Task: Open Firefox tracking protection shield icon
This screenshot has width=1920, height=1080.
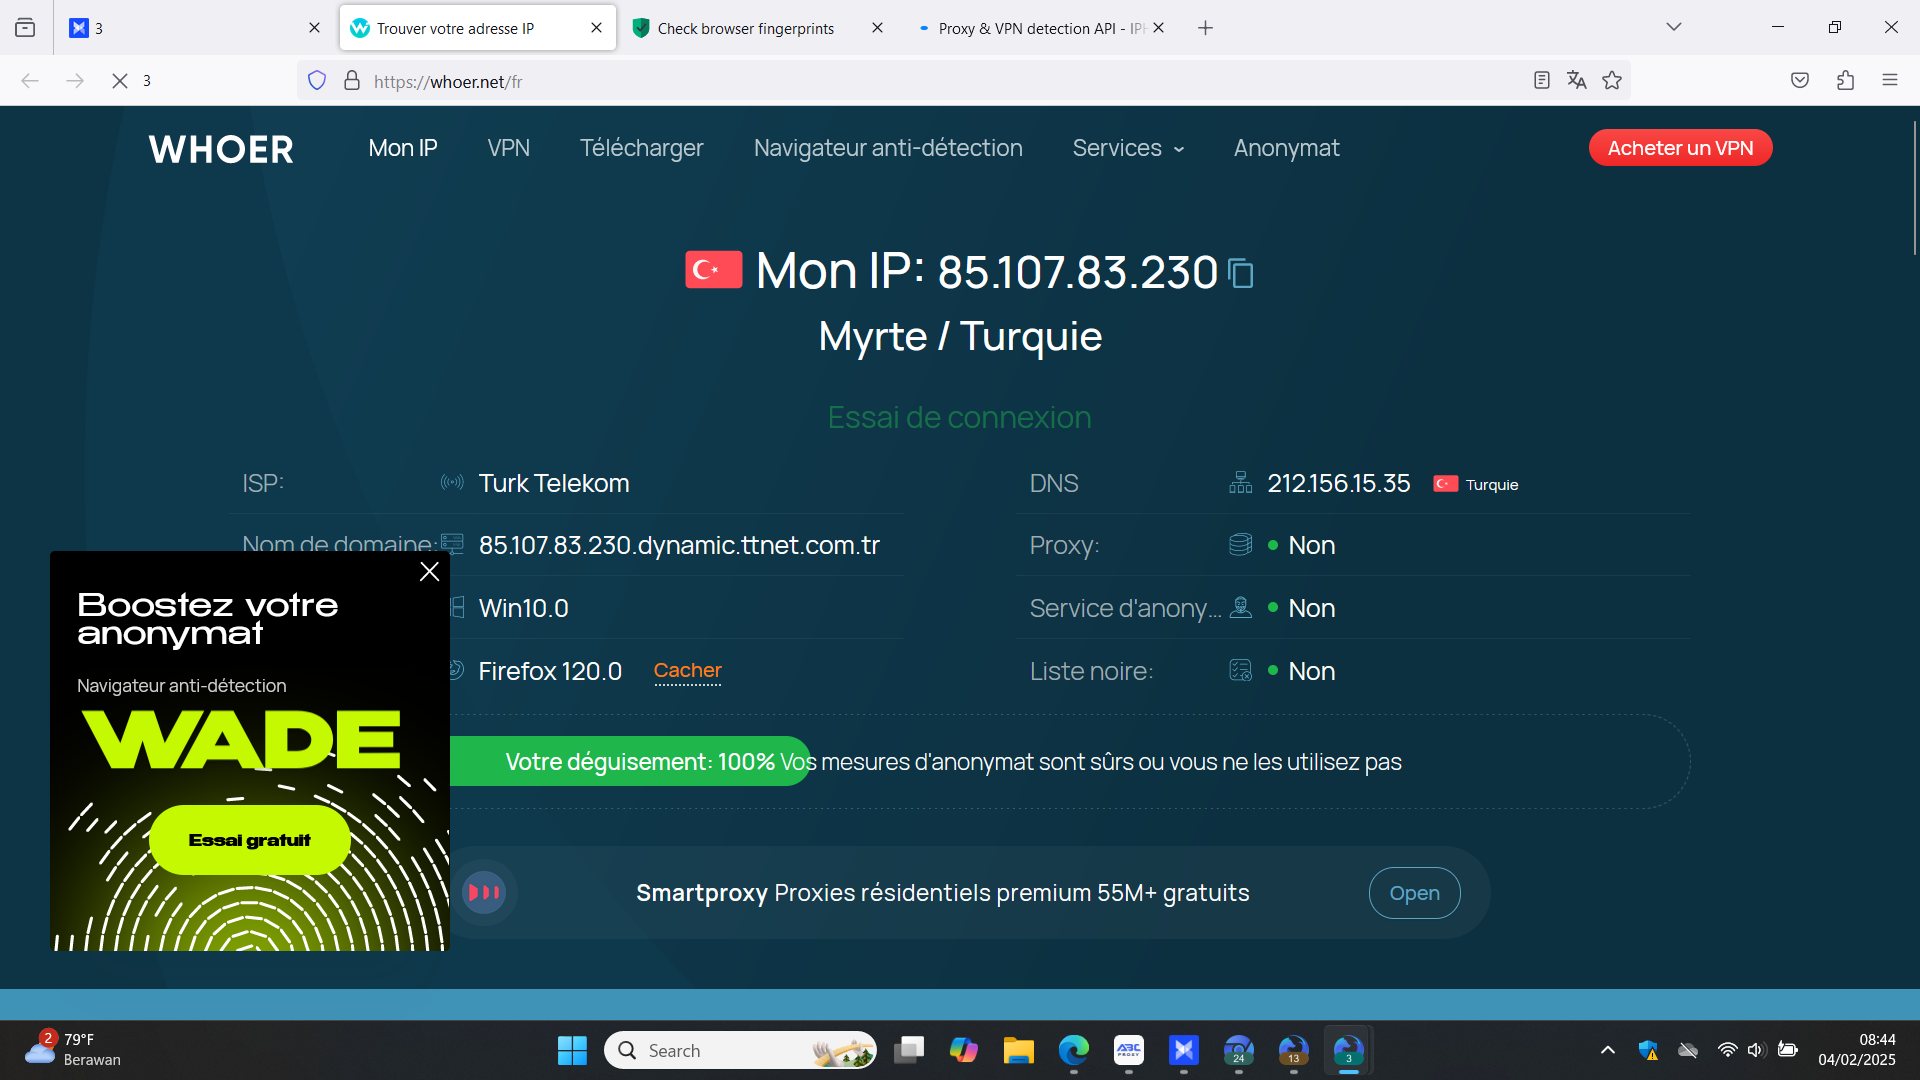Action: coord(317,81)
